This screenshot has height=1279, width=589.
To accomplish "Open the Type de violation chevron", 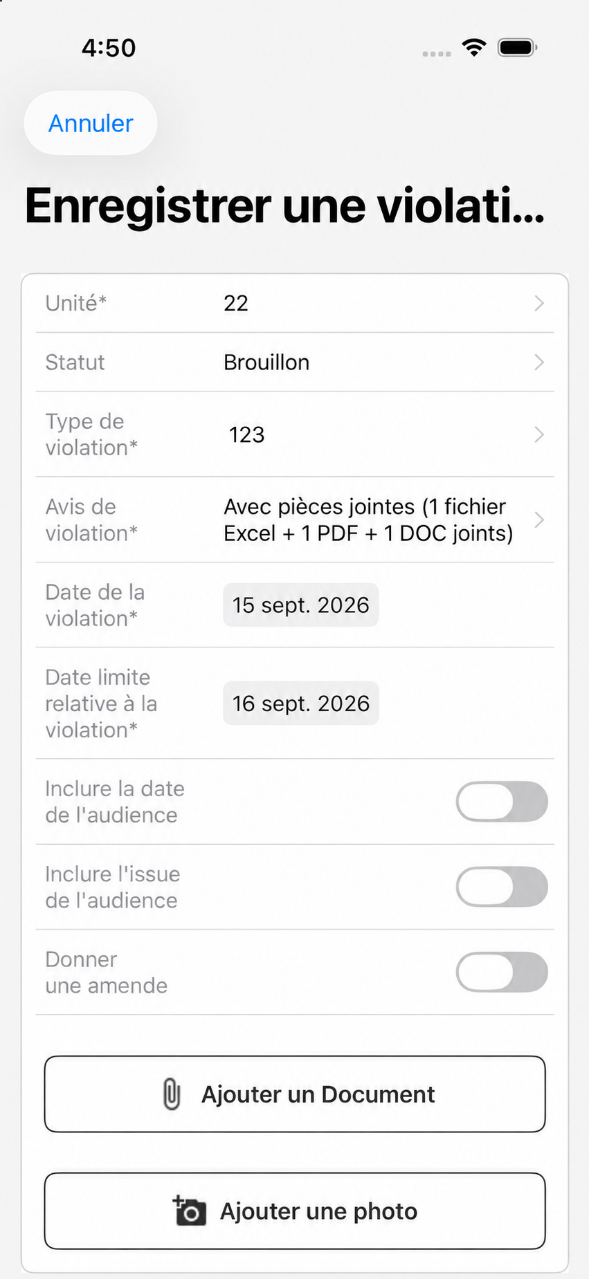I will 539,434.
